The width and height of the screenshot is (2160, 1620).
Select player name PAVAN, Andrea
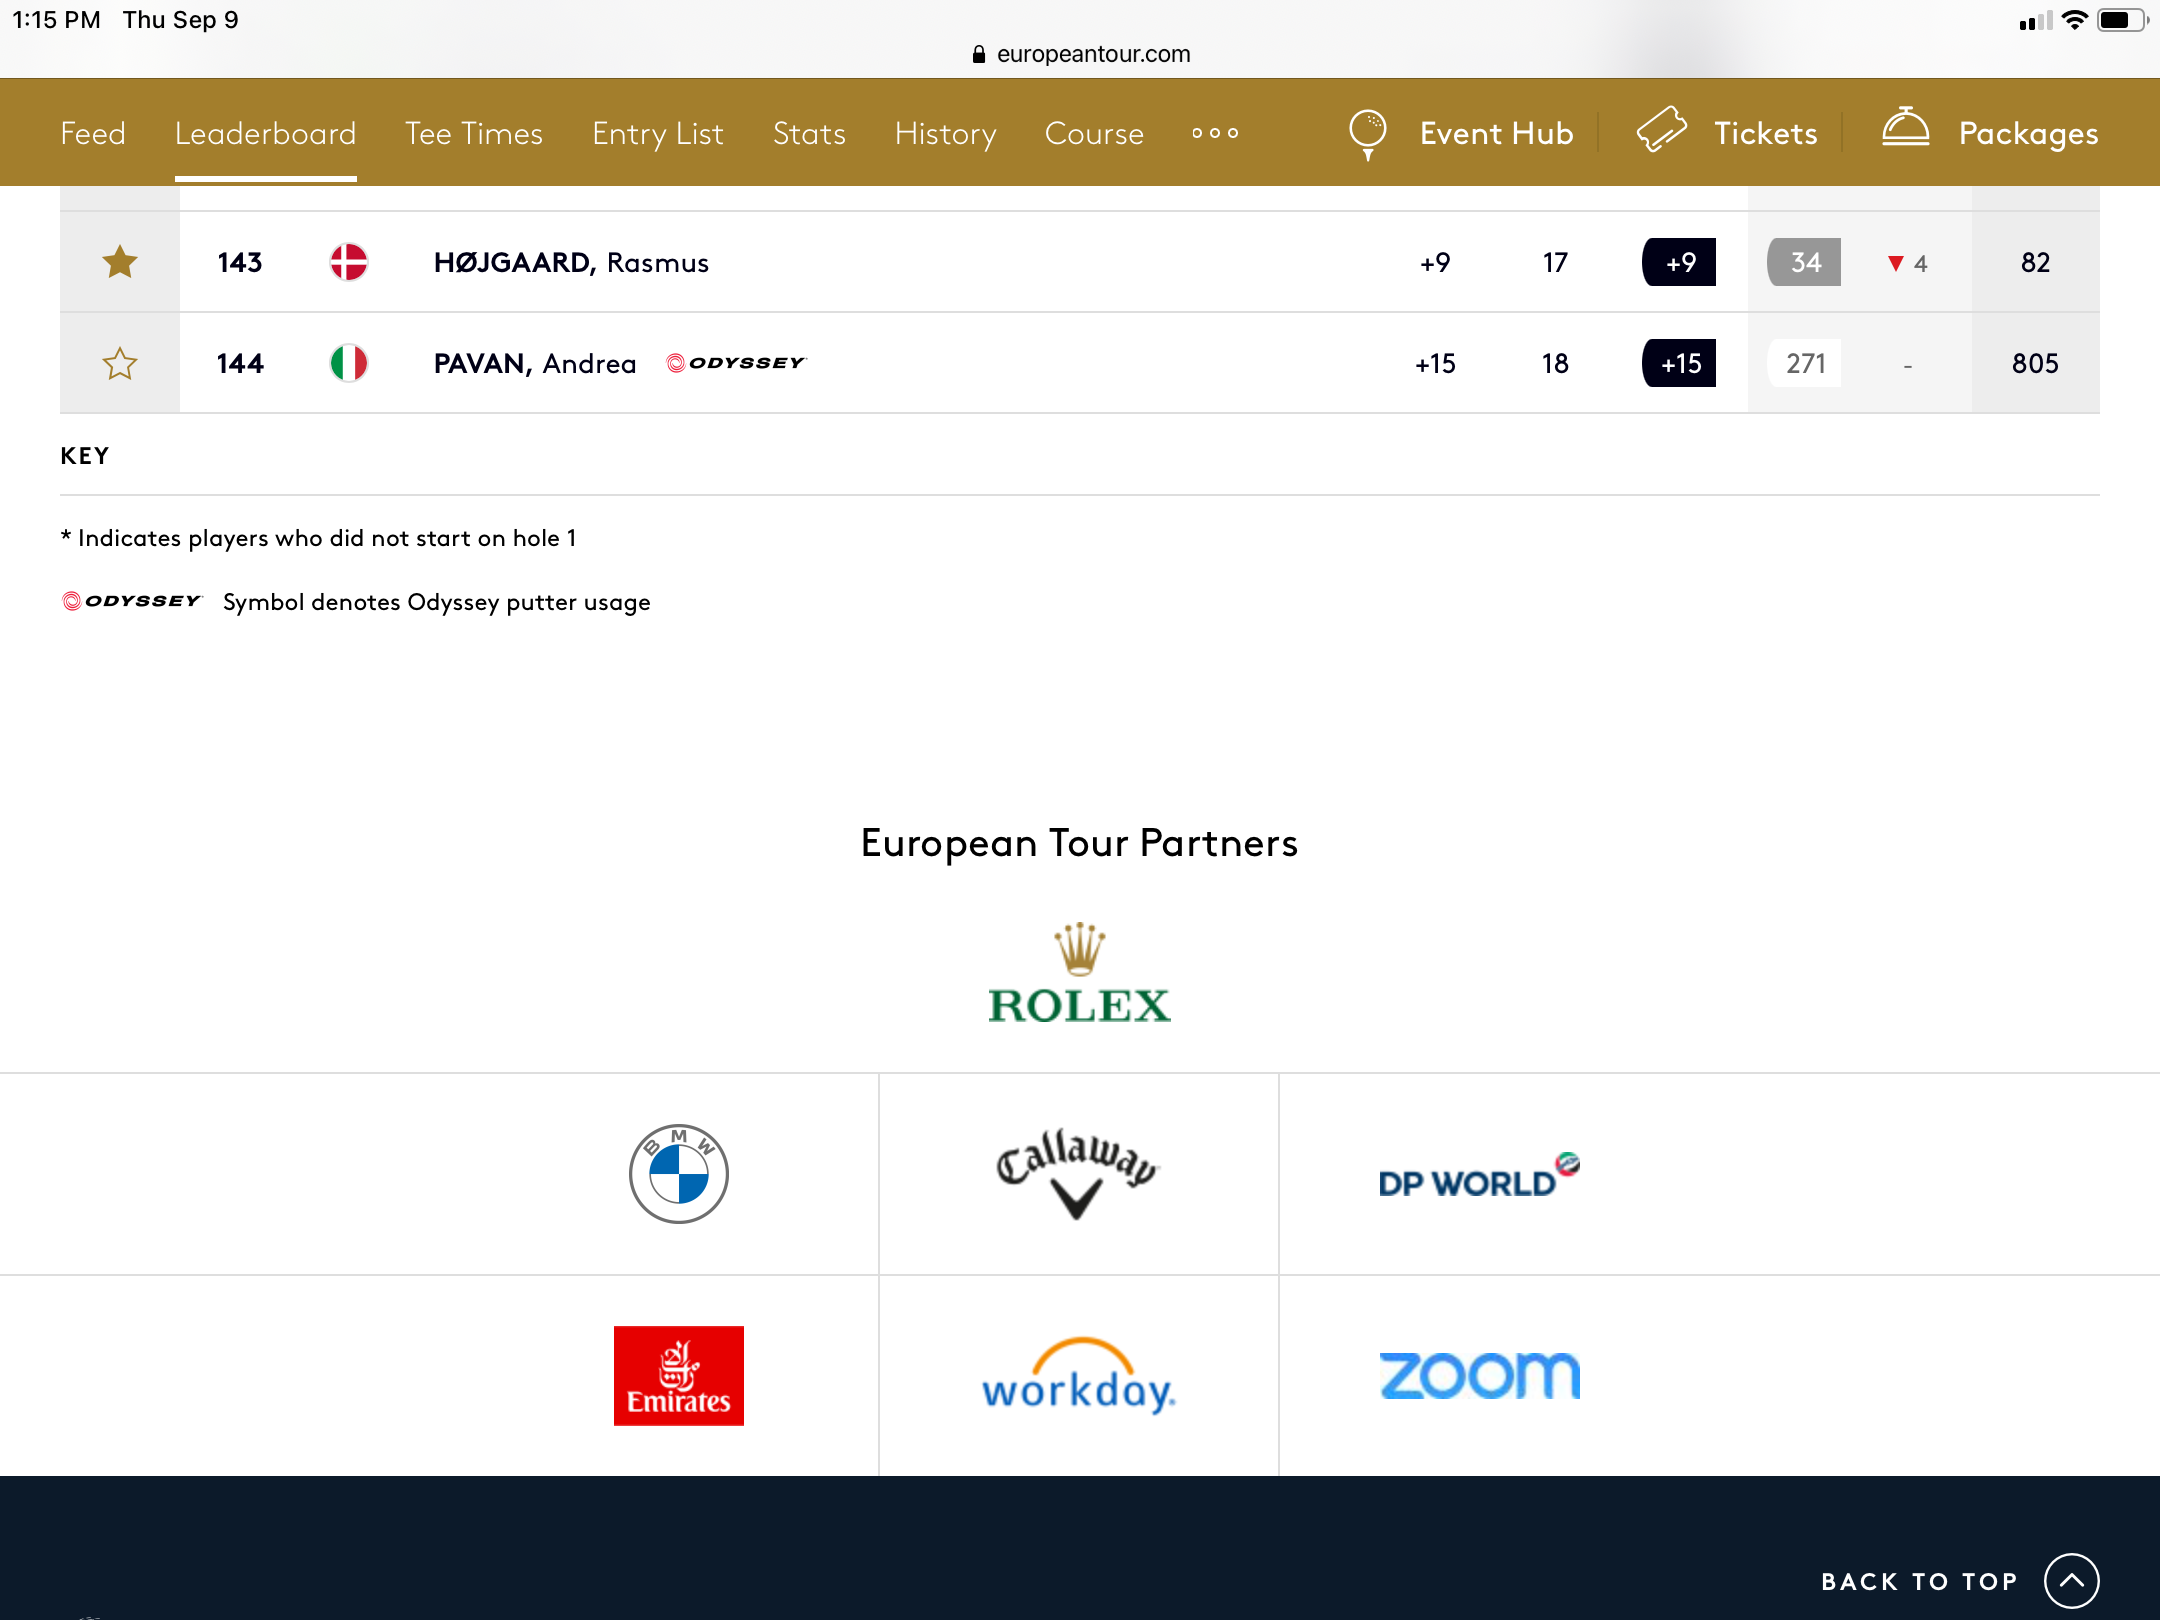pyautogui.click(x=535, y=363)
